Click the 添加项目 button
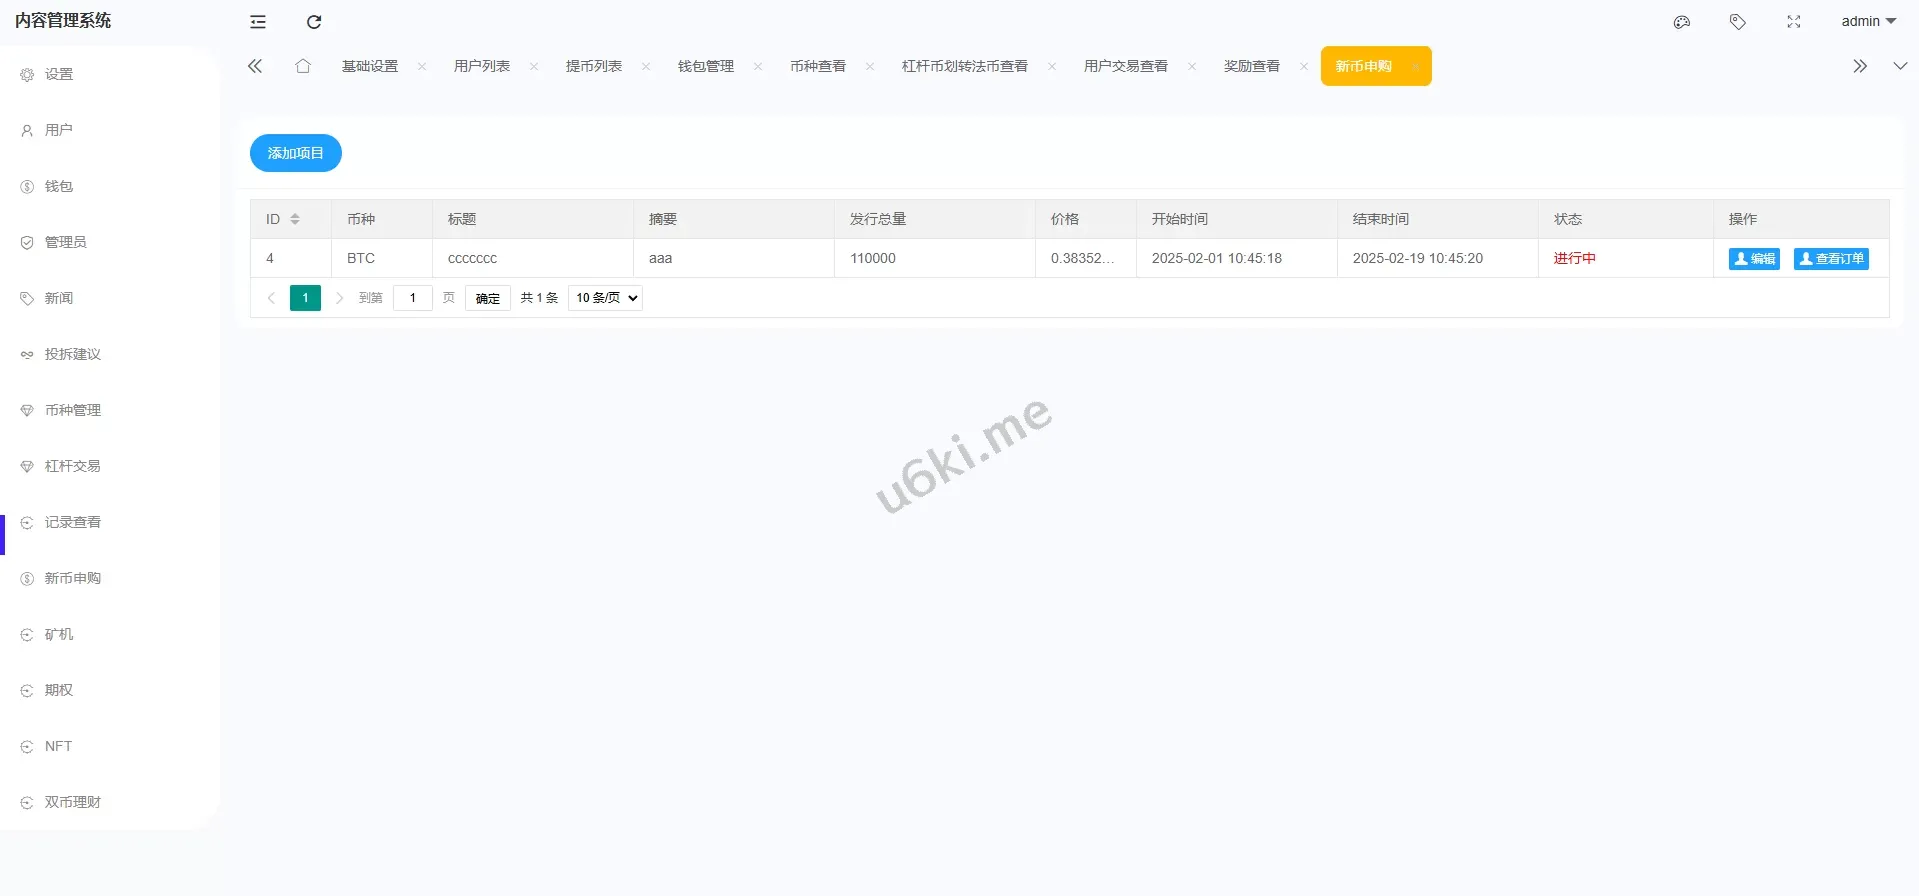 [x=295, y=153]
